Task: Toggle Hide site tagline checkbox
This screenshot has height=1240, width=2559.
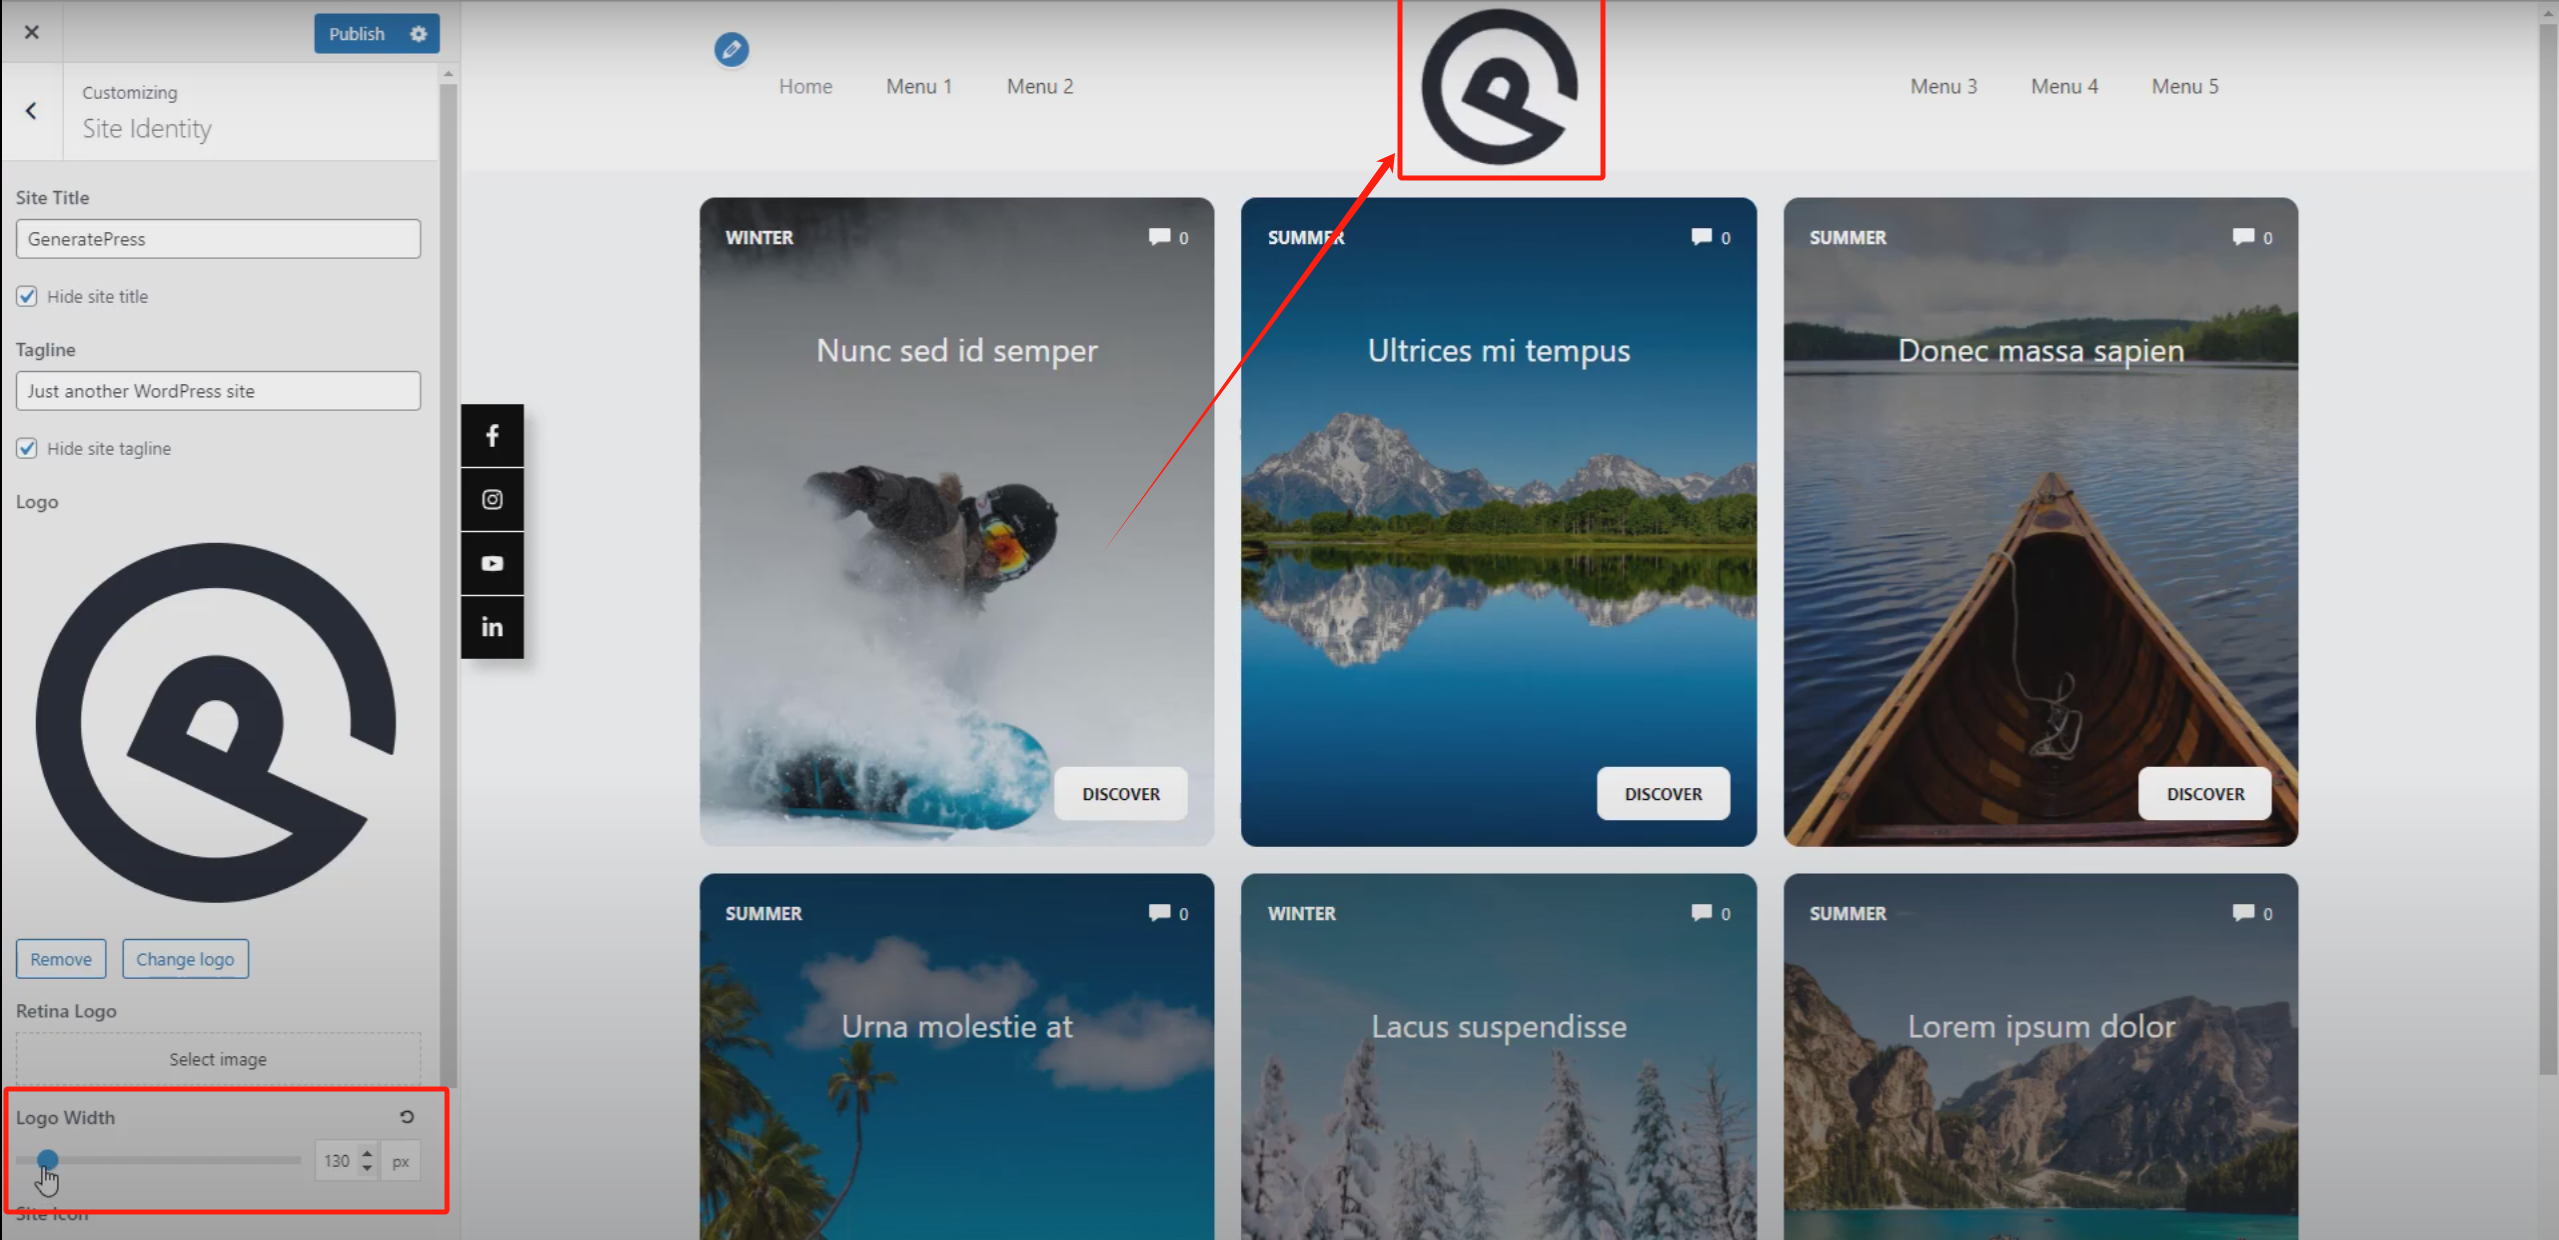Action: pyautogui.click(x=27, y=448)
